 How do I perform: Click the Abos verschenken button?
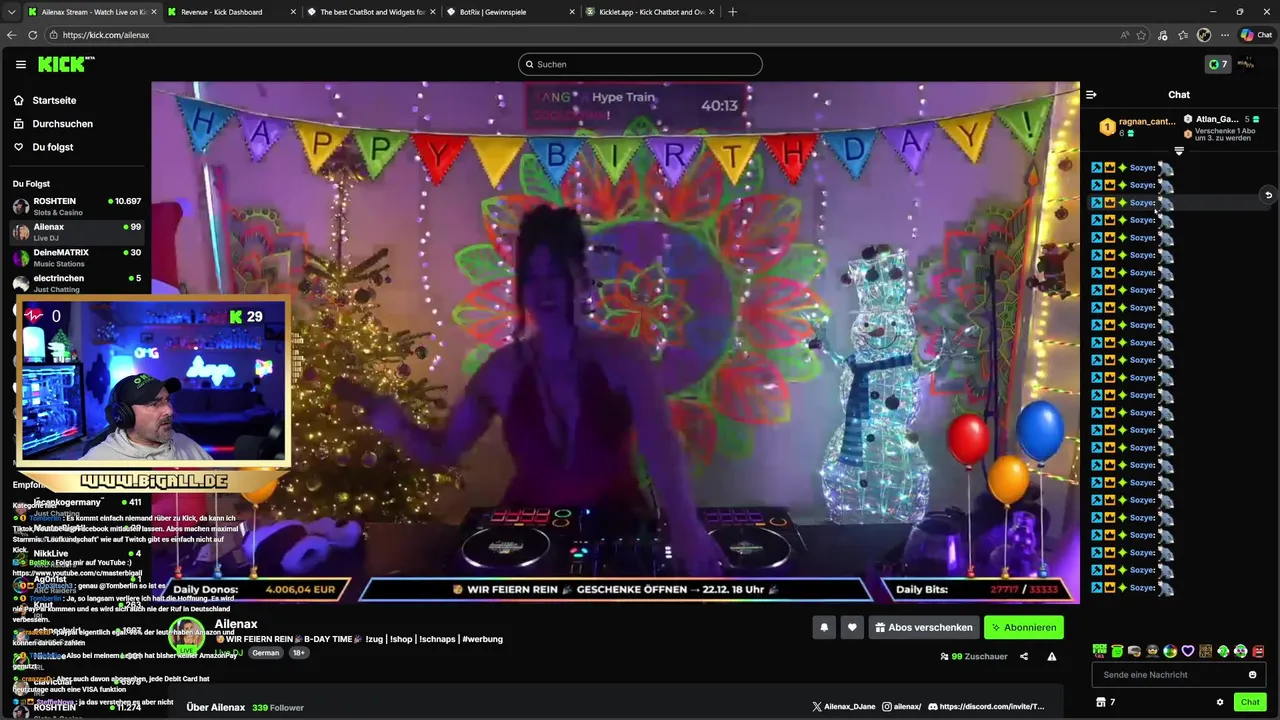[x=923, y=627]
